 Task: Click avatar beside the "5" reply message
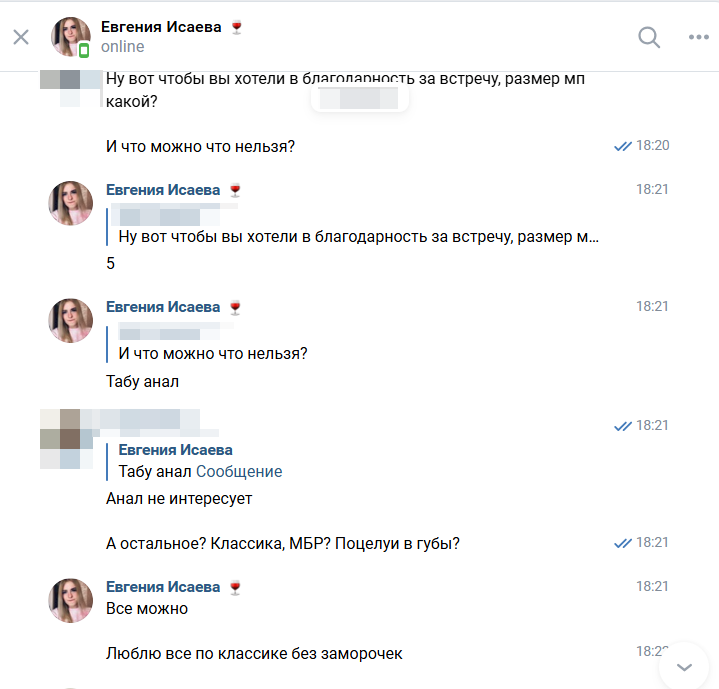tap(71, 203)
